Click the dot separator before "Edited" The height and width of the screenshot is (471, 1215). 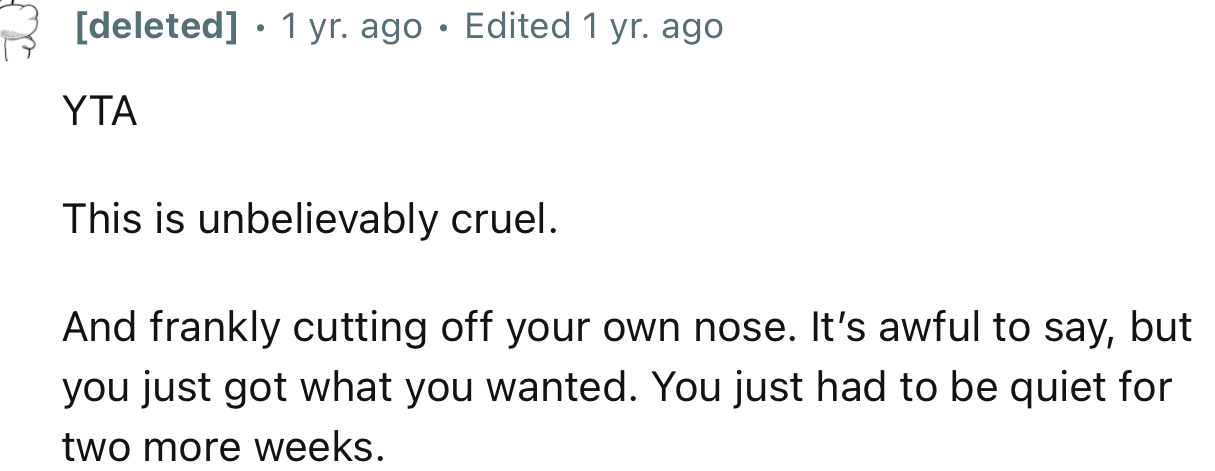pos(444,28)
